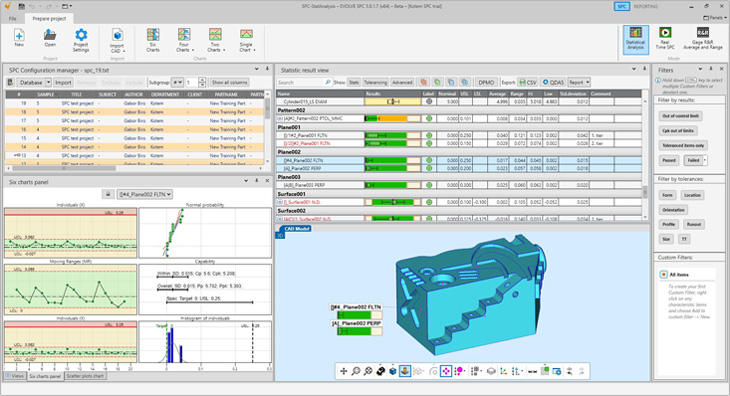Open the Database dropdown arrow

(x=48, y=82)
